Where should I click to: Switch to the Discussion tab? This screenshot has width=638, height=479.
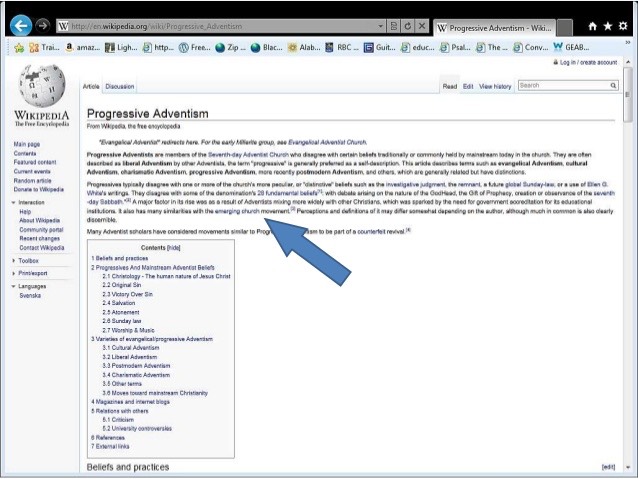[120, 86]
